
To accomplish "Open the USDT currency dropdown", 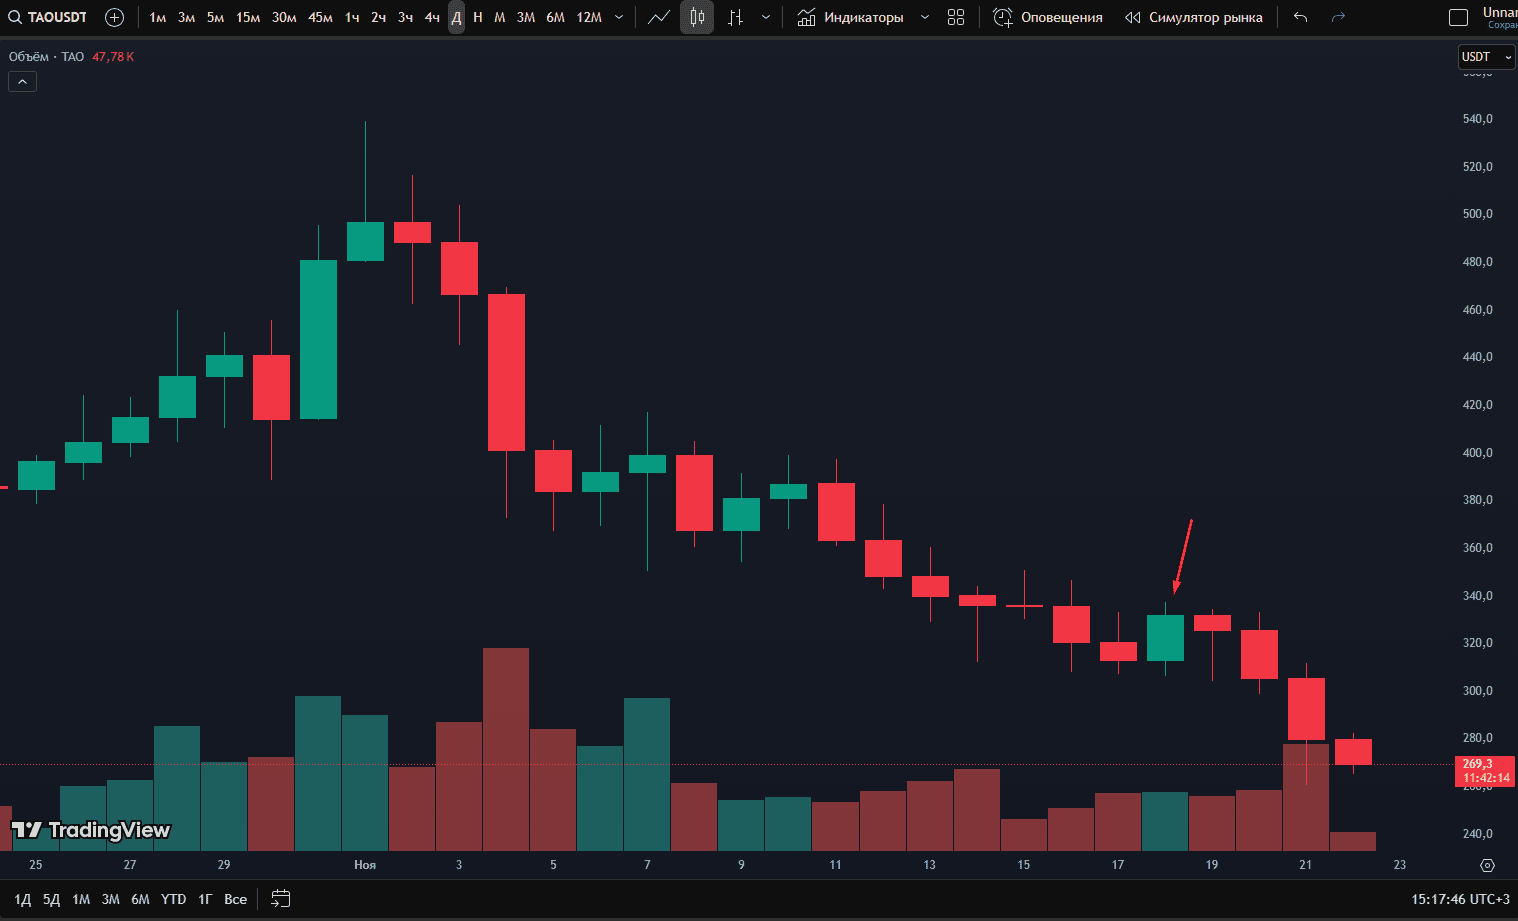I will pos(1486,57).
